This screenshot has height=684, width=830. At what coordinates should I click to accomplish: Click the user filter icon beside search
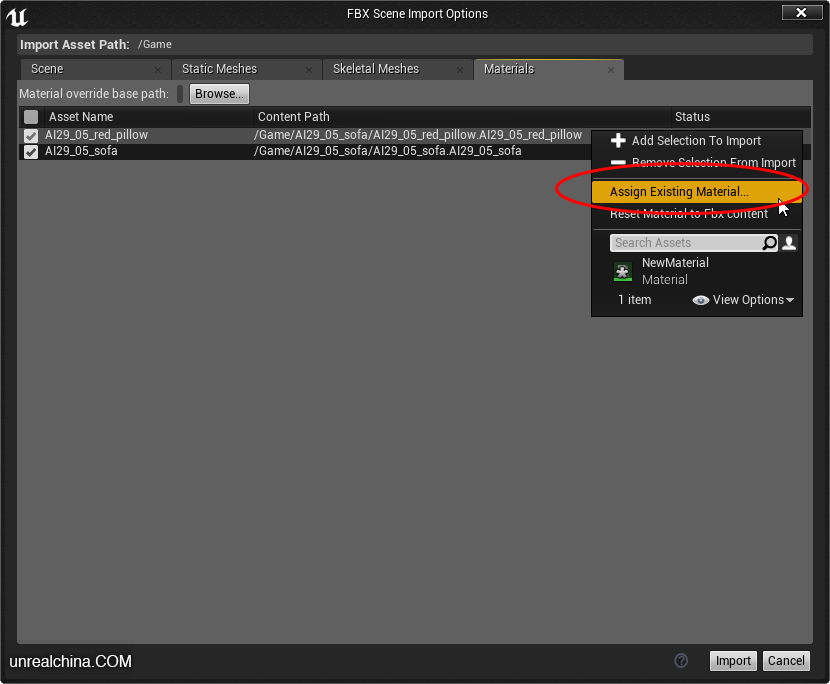click(789, 243)
